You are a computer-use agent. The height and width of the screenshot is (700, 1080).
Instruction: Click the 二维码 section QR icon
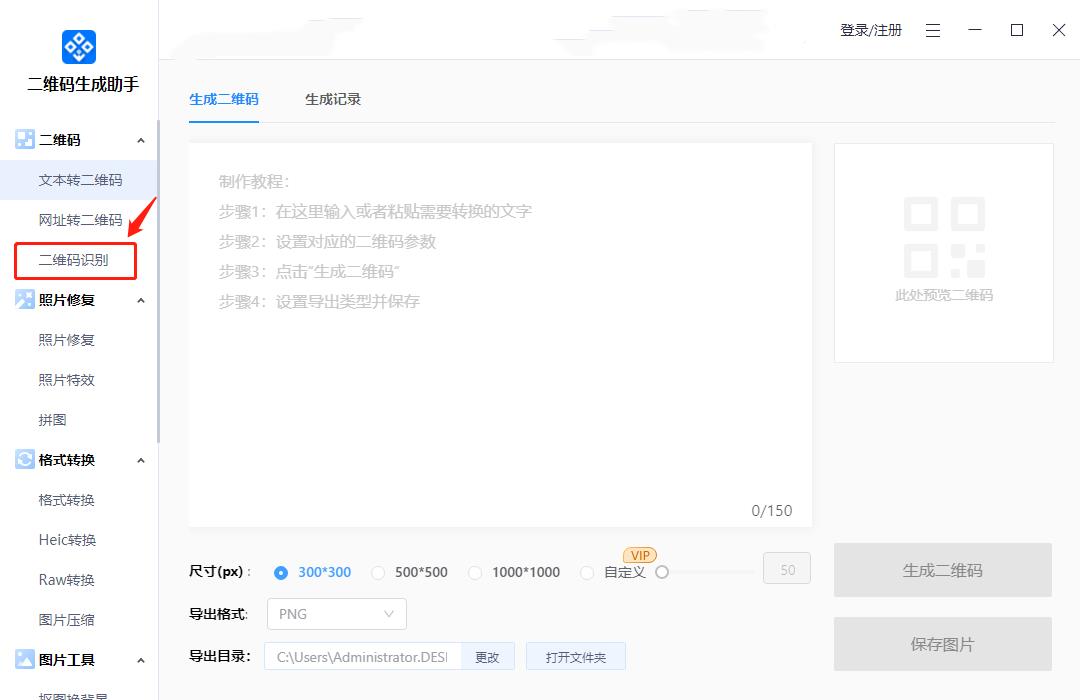click(25, 140)
